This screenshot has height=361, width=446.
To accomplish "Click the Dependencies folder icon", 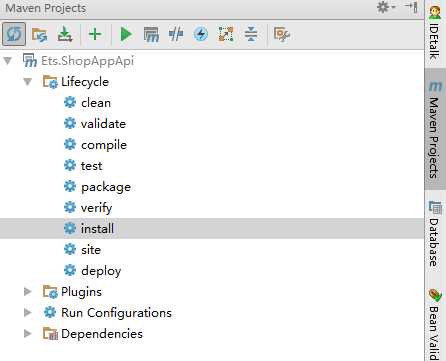I will (x=50, y=334).
